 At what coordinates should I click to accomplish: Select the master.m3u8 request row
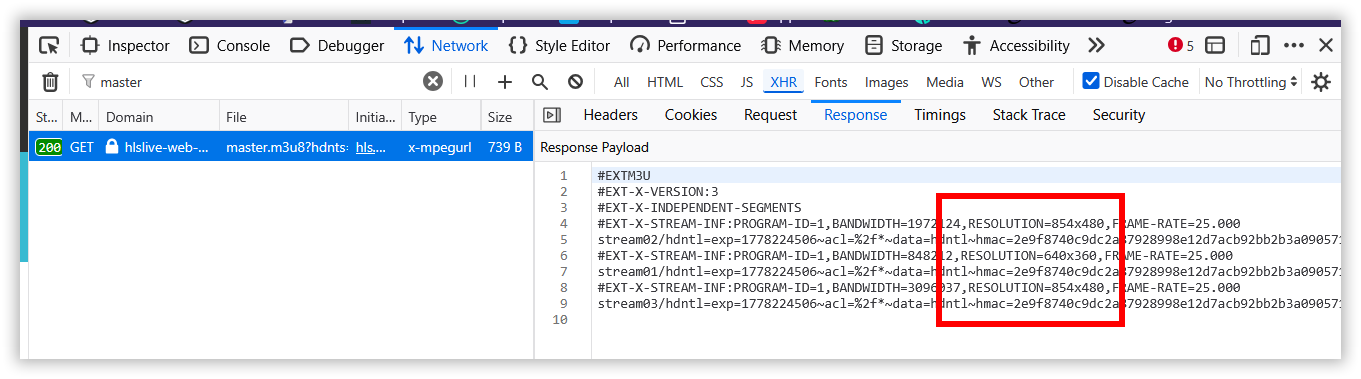282,147
